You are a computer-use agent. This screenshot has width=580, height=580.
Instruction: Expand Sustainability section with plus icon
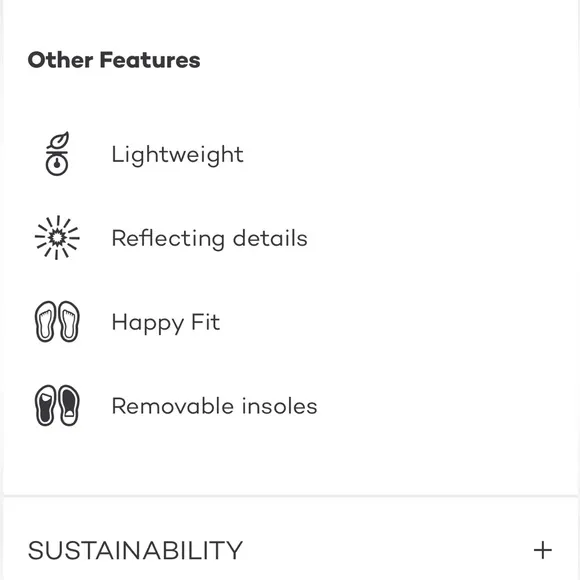[x=543, y=550]
